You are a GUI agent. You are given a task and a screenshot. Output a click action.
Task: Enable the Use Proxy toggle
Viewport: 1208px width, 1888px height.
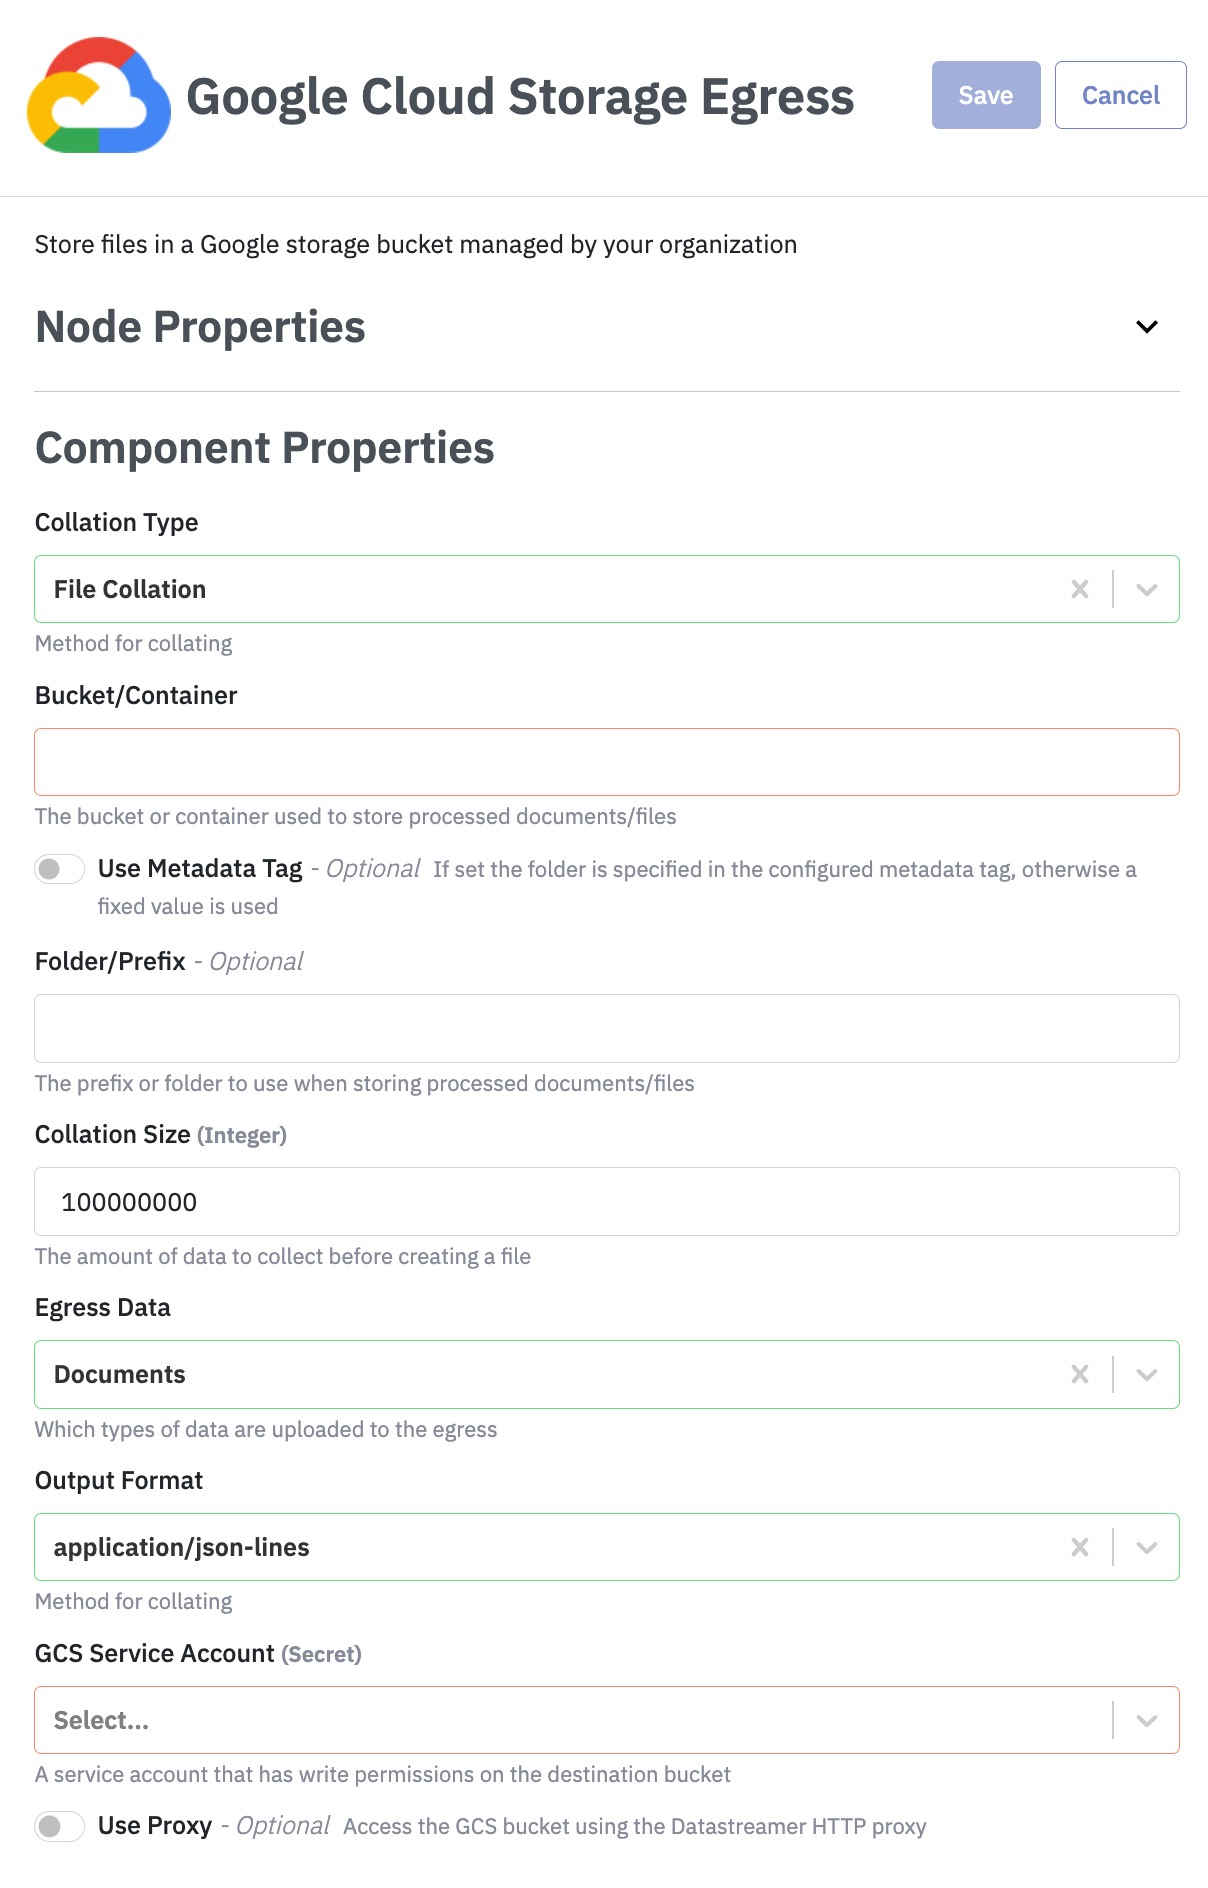pos(60,1826)
